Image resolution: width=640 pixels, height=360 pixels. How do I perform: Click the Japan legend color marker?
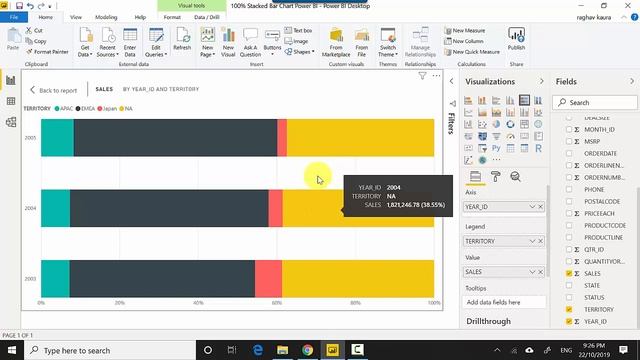(100, 109)
